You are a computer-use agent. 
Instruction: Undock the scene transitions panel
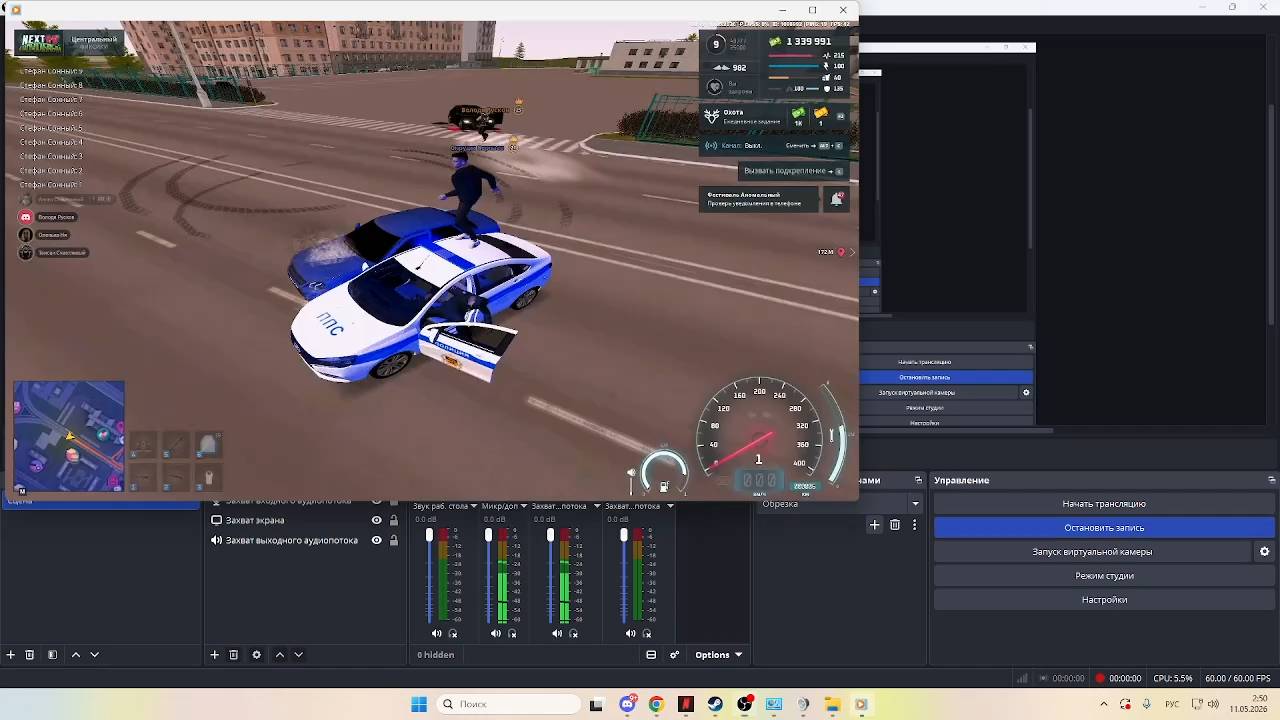click(918, 481)
